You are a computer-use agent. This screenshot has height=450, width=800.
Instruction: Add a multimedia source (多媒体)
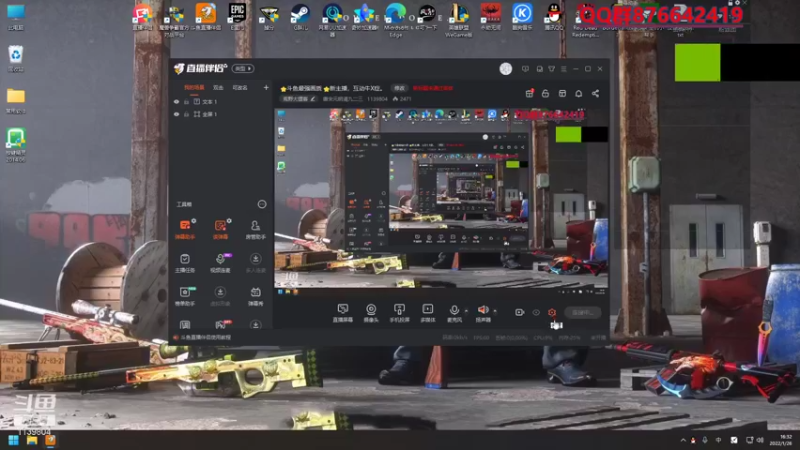tap(428, 312)
